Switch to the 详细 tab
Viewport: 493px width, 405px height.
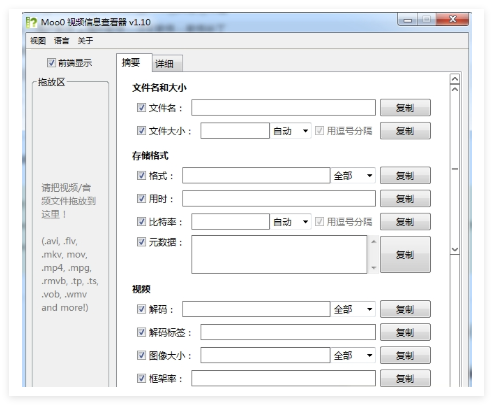point(167,63)
